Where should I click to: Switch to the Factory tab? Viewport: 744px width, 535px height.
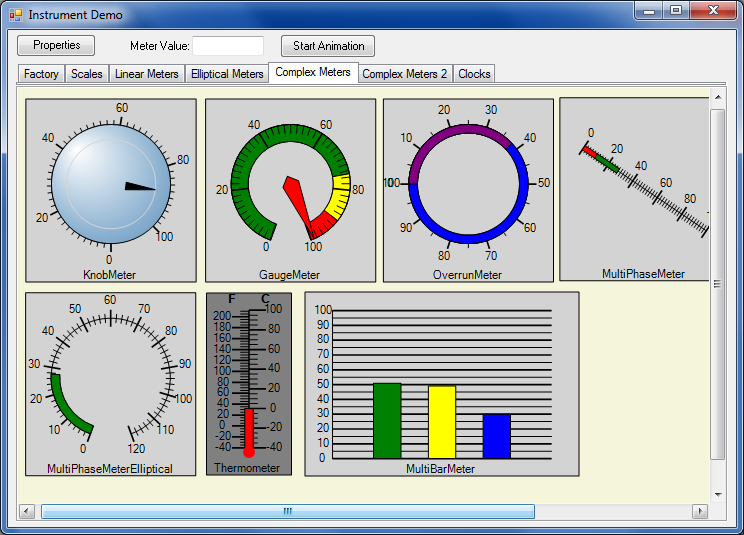pyautogui.click(x=41, y=74)
